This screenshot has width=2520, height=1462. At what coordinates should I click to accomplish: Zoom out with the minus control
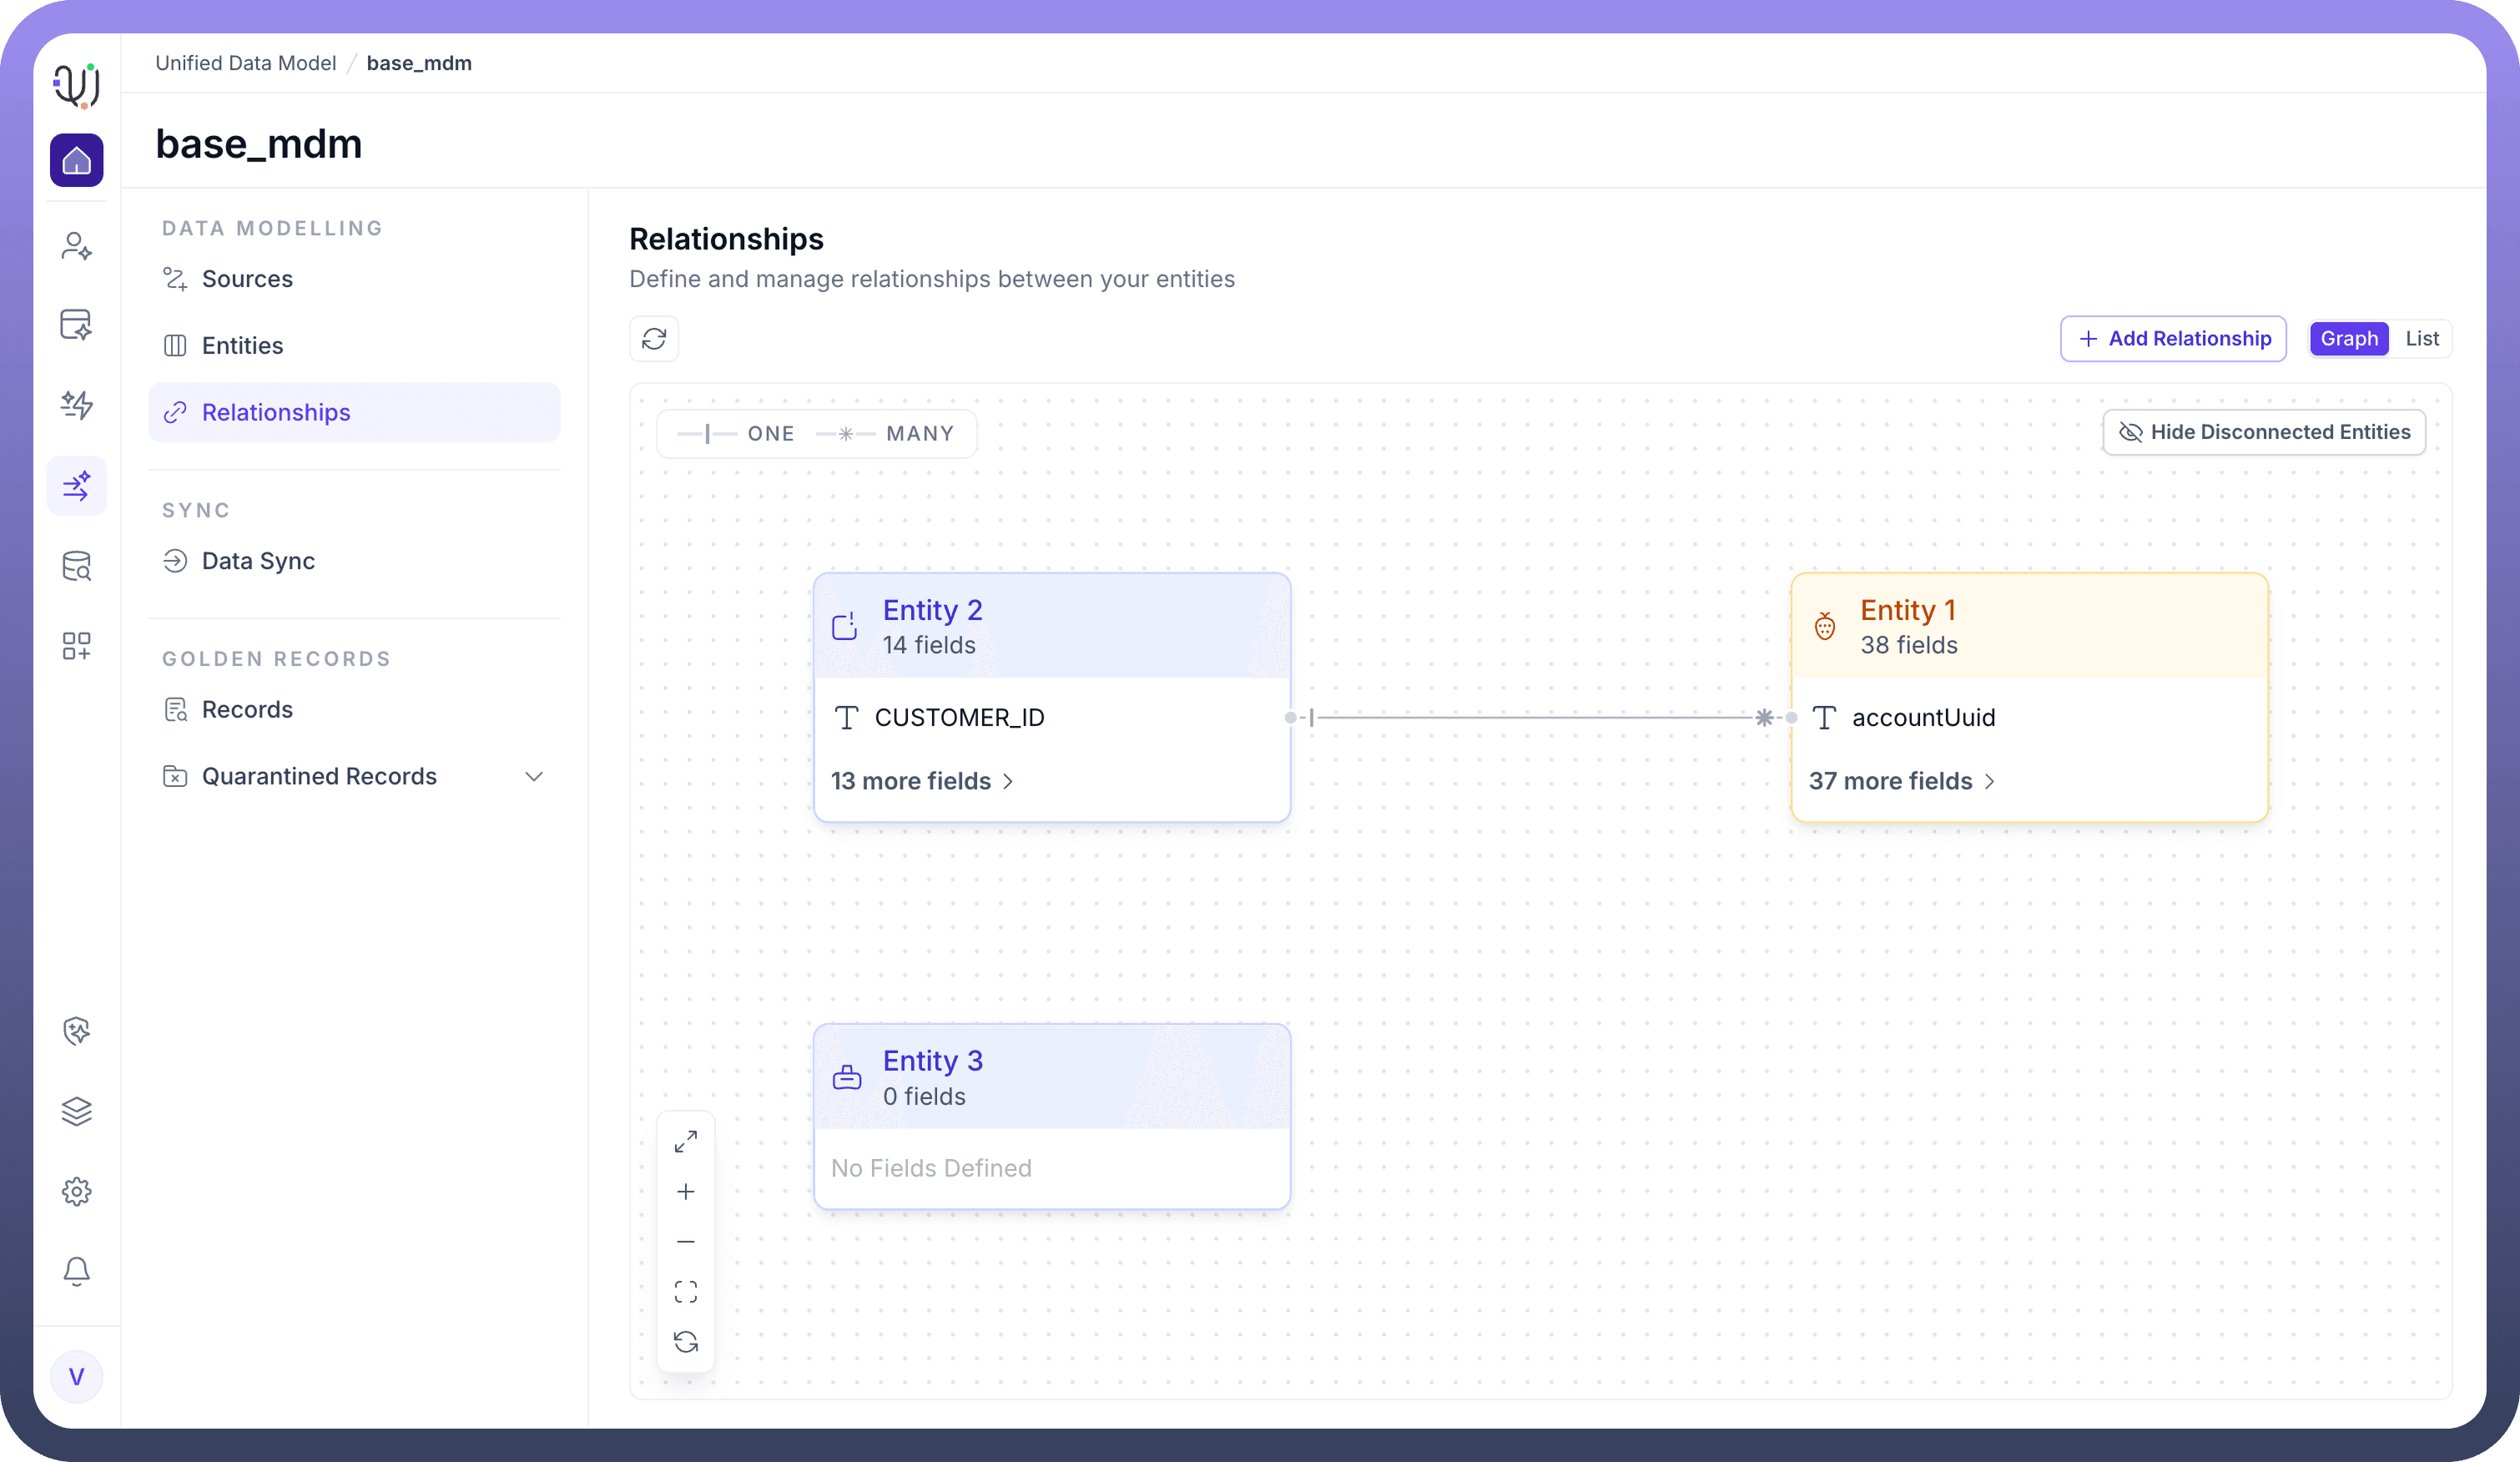click(x=686, y=1241)
